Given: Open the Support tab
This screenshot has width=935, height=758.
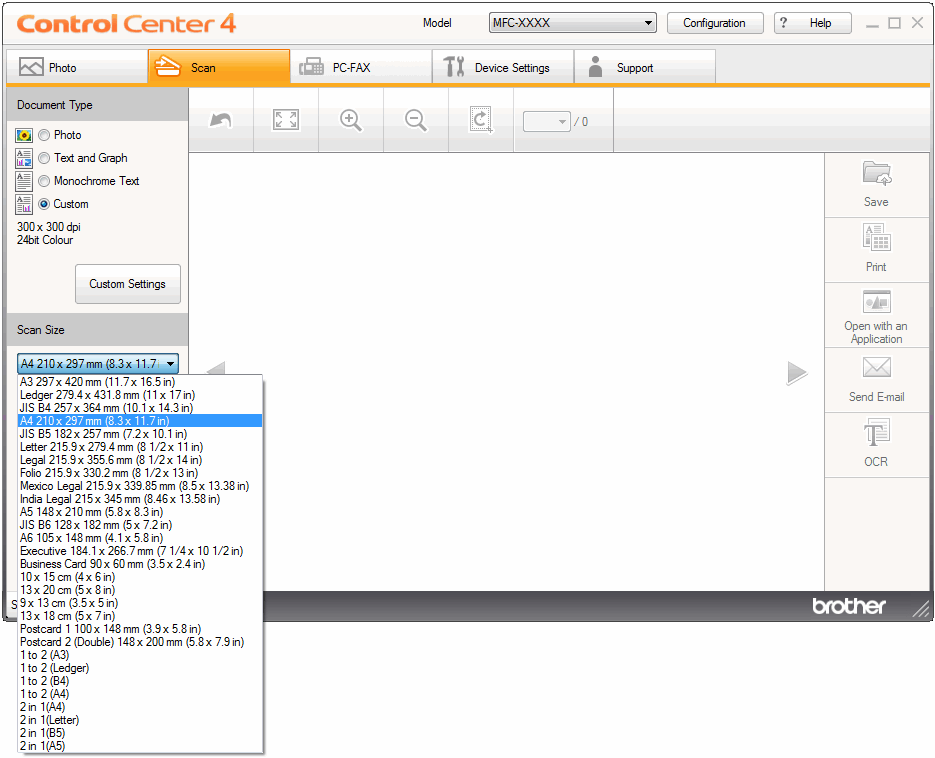Looking at the screenshot, I should coord(645,67).
